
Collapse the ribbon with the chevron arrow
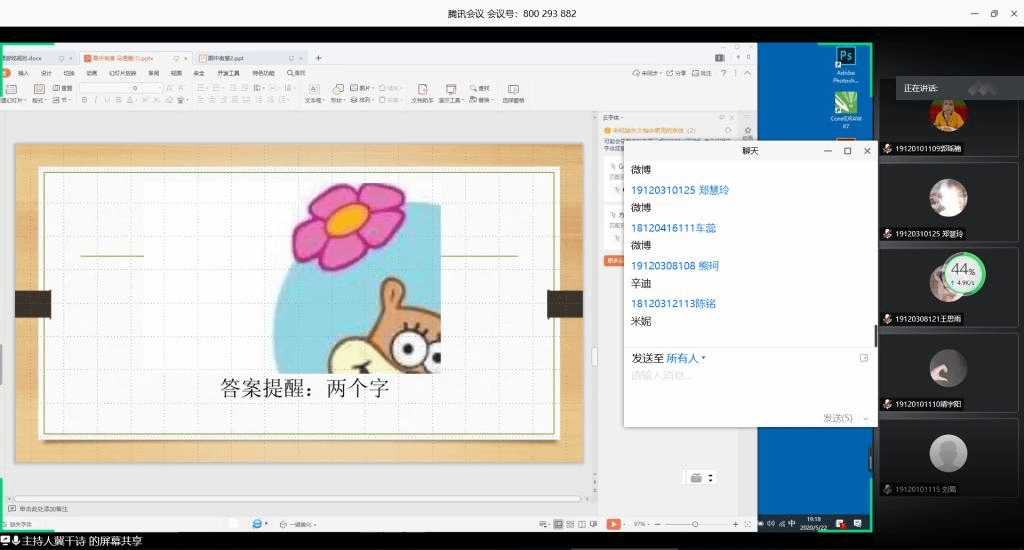(x=749, y=73)
